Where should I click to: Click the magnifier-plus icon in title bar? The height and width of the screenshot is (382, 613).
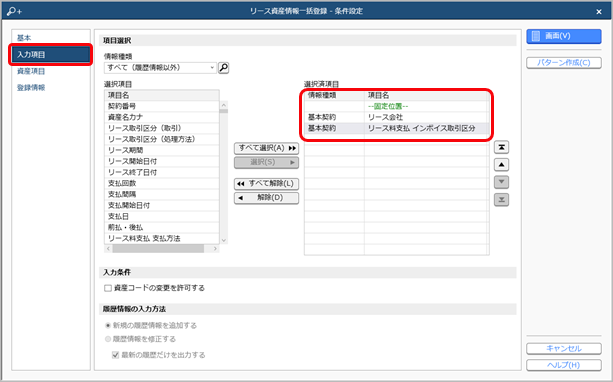(14, 11)
